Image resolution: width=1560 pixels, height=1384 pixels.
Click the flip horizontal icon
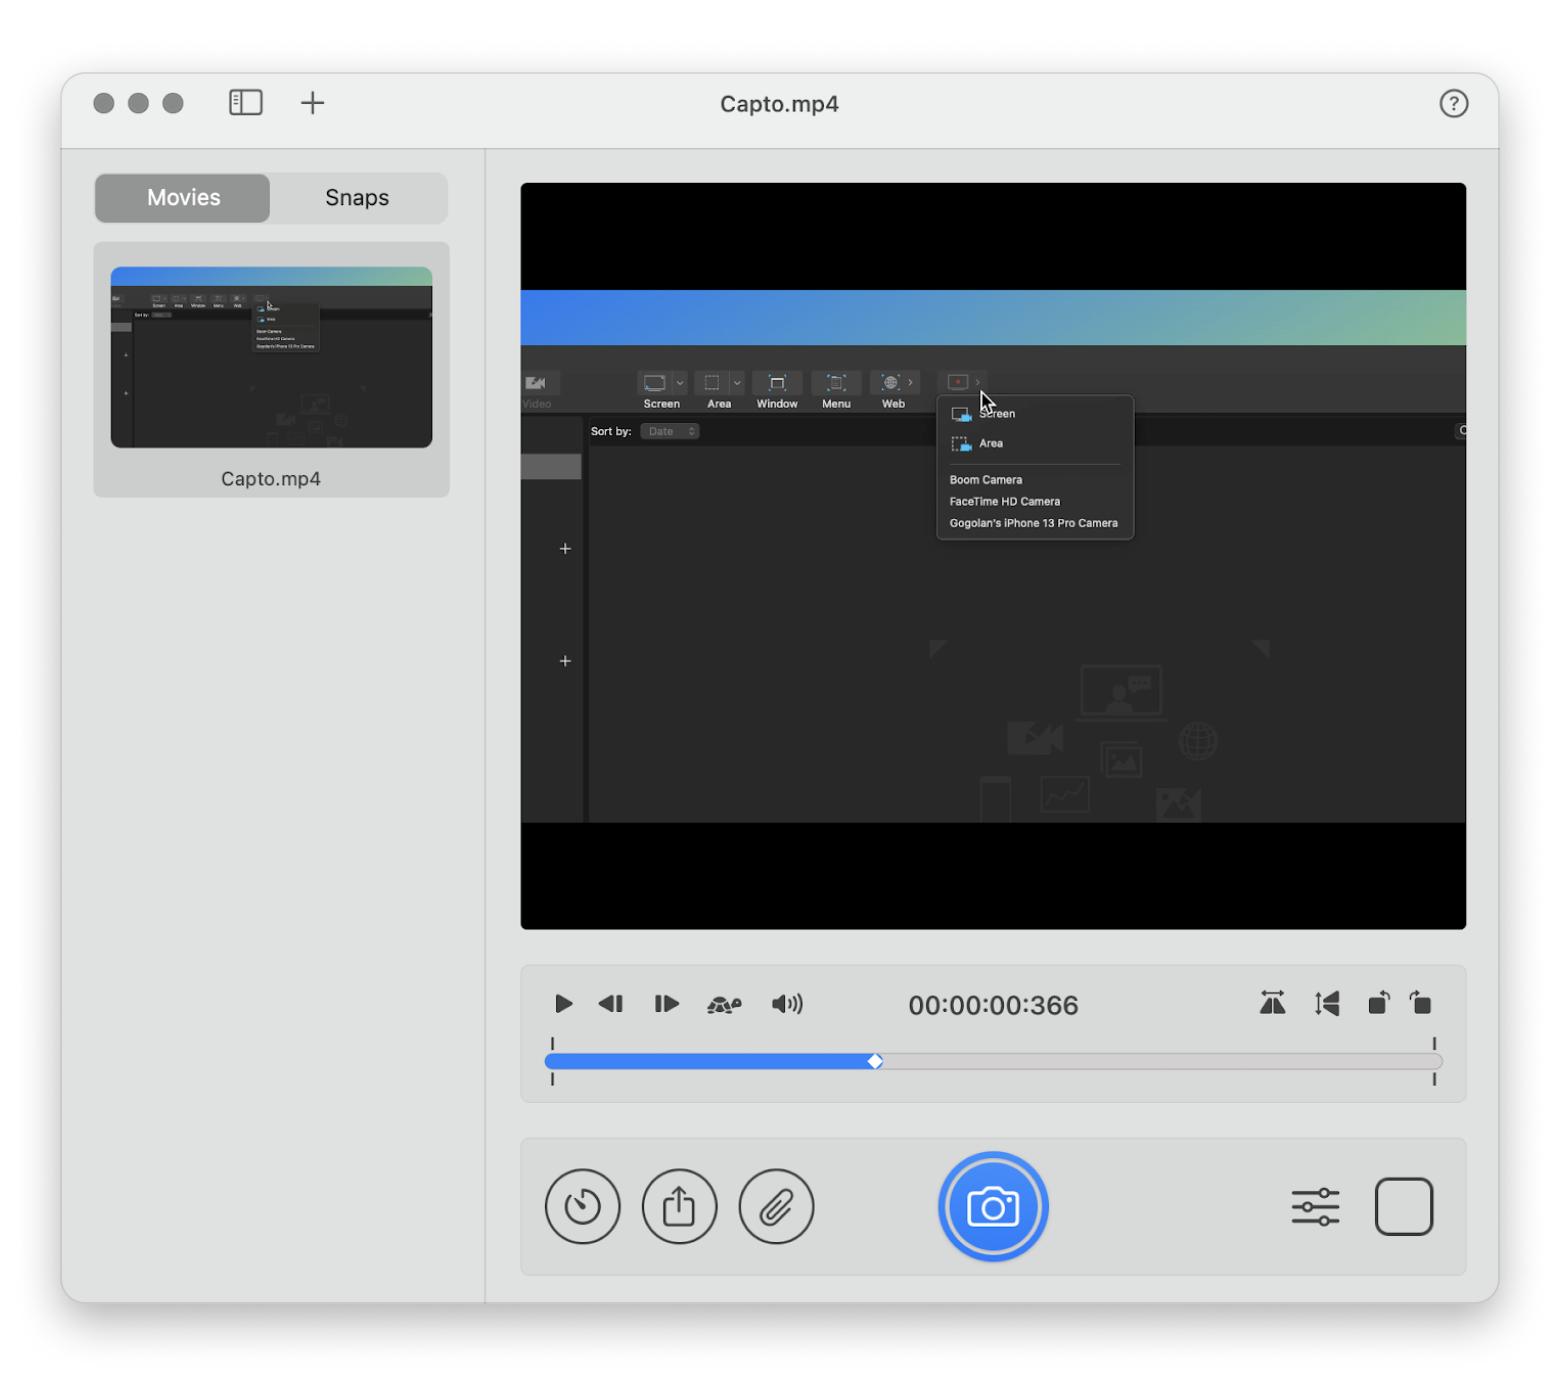pos(1272,1003)
